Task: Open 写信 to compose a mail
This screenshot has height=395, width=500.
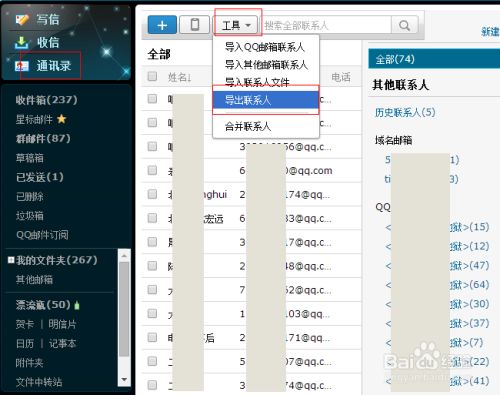Action: [48, 19]
